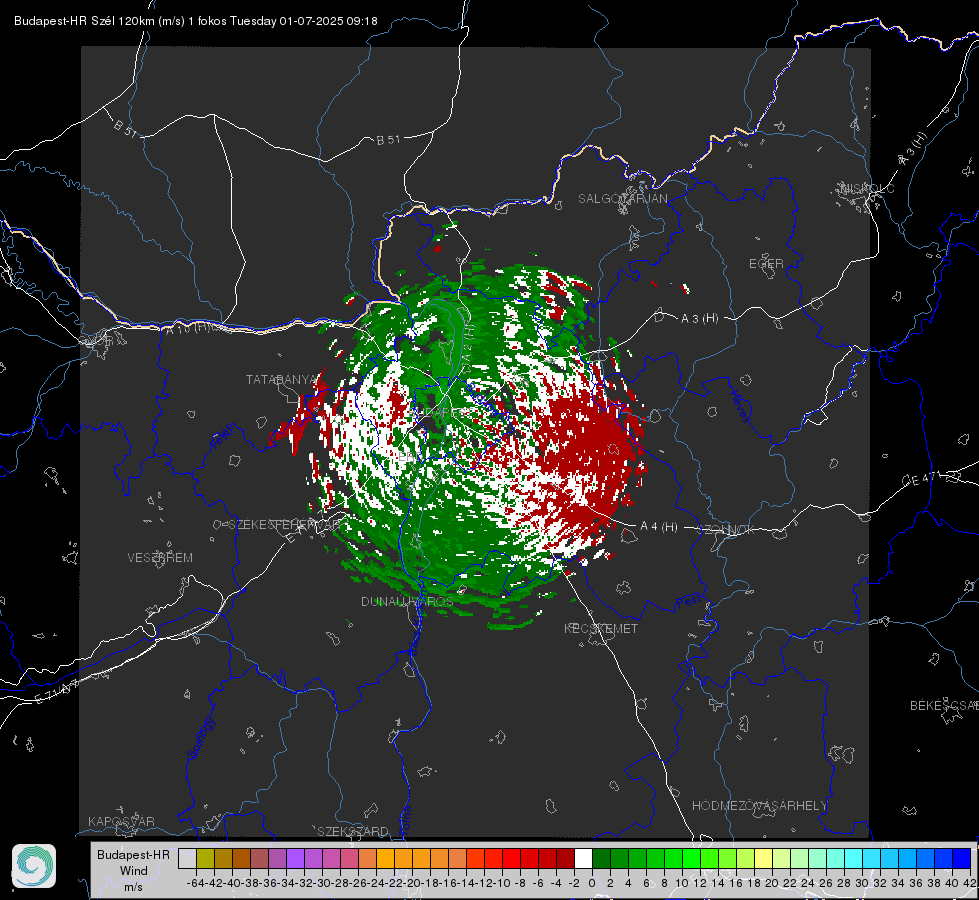Click the A 3 (H) label east of Budapest
This screenshot has width=979, height=900.
[x=699, y=318]
